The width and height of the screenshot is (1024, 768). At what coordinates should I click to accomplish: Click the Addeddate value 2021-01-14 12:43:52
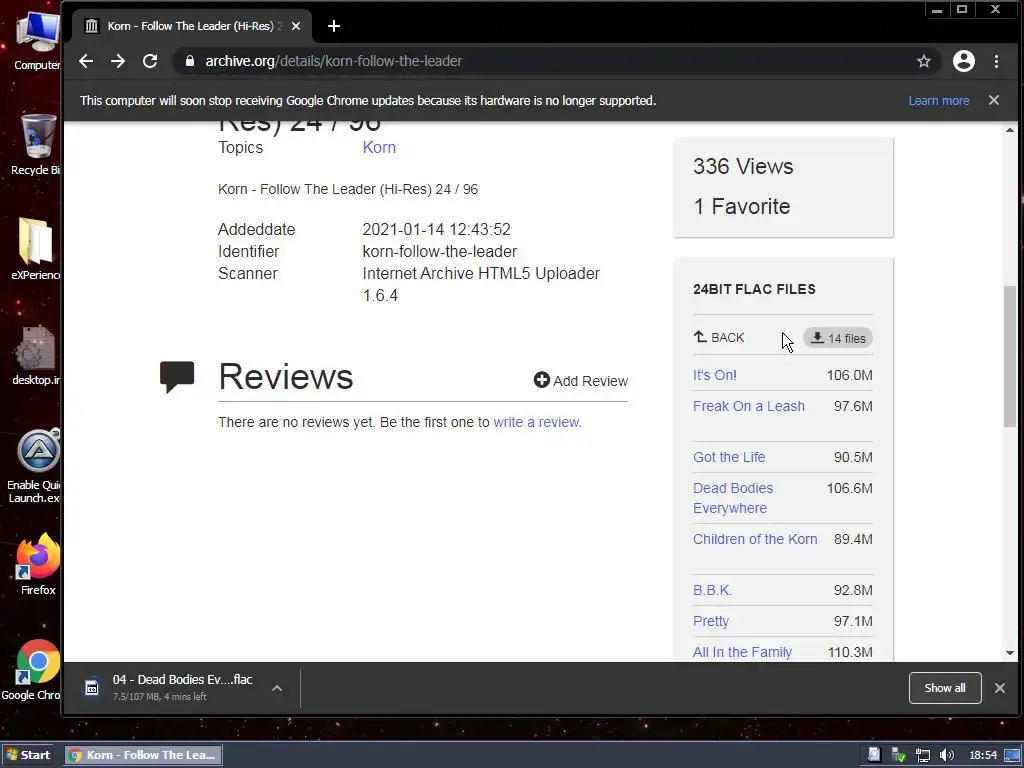pyautogui.click(x=436, y=229)
